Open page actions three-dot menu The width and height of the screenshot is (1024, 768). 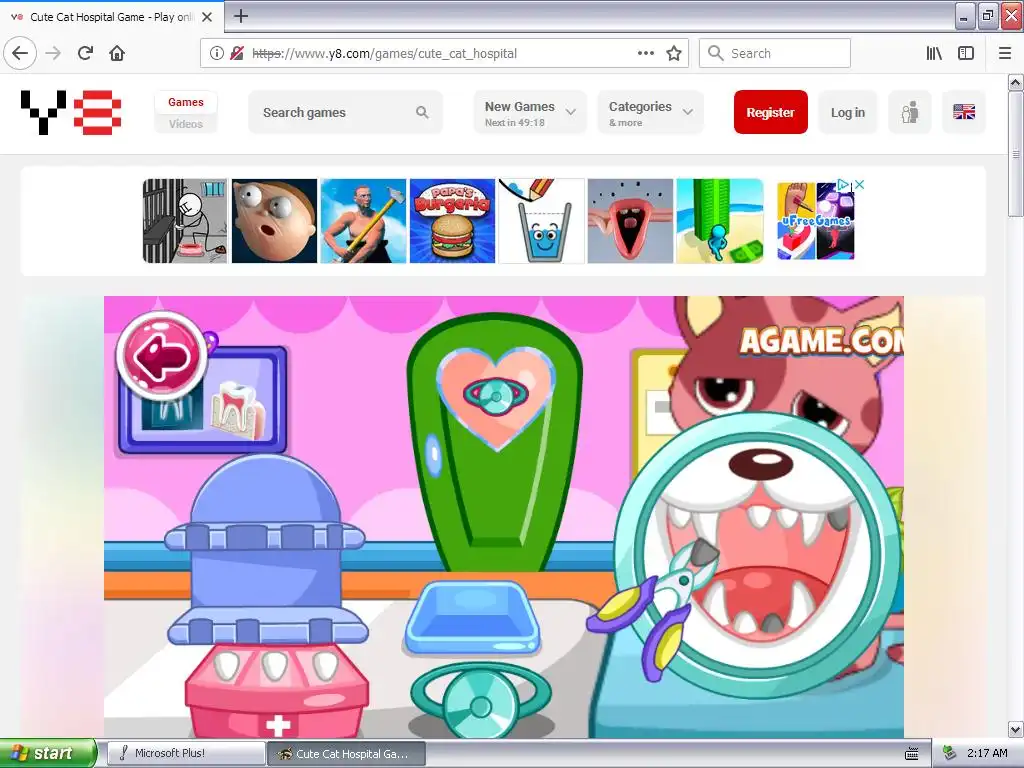[x=645, y=54]
